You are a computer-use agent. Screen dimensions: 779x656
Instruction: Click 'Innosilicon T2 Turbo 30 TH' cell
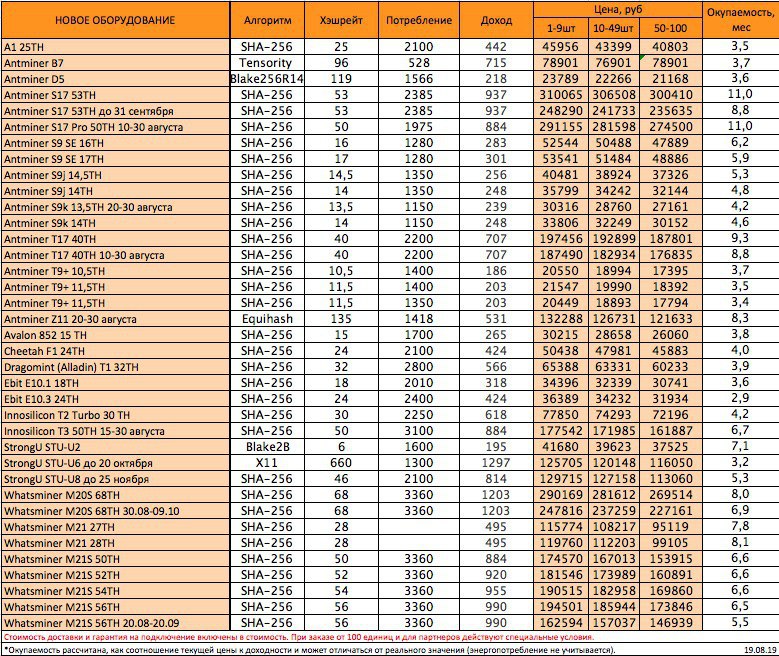point(115,415)
